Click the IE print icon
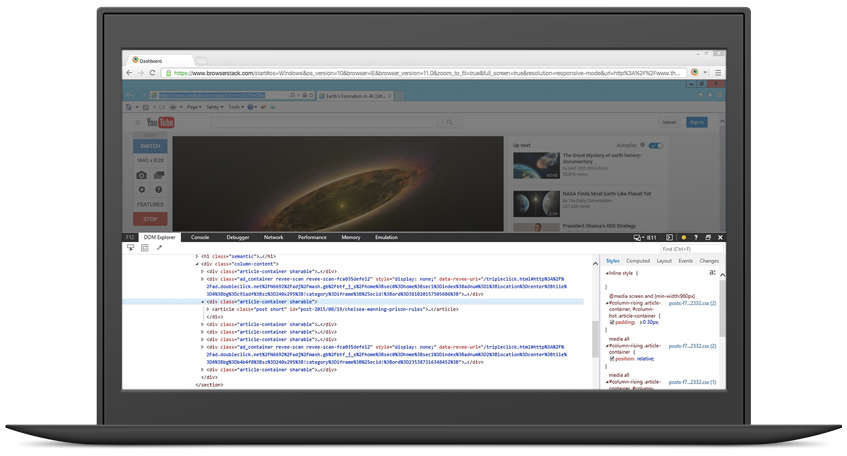 click(173, 107)
